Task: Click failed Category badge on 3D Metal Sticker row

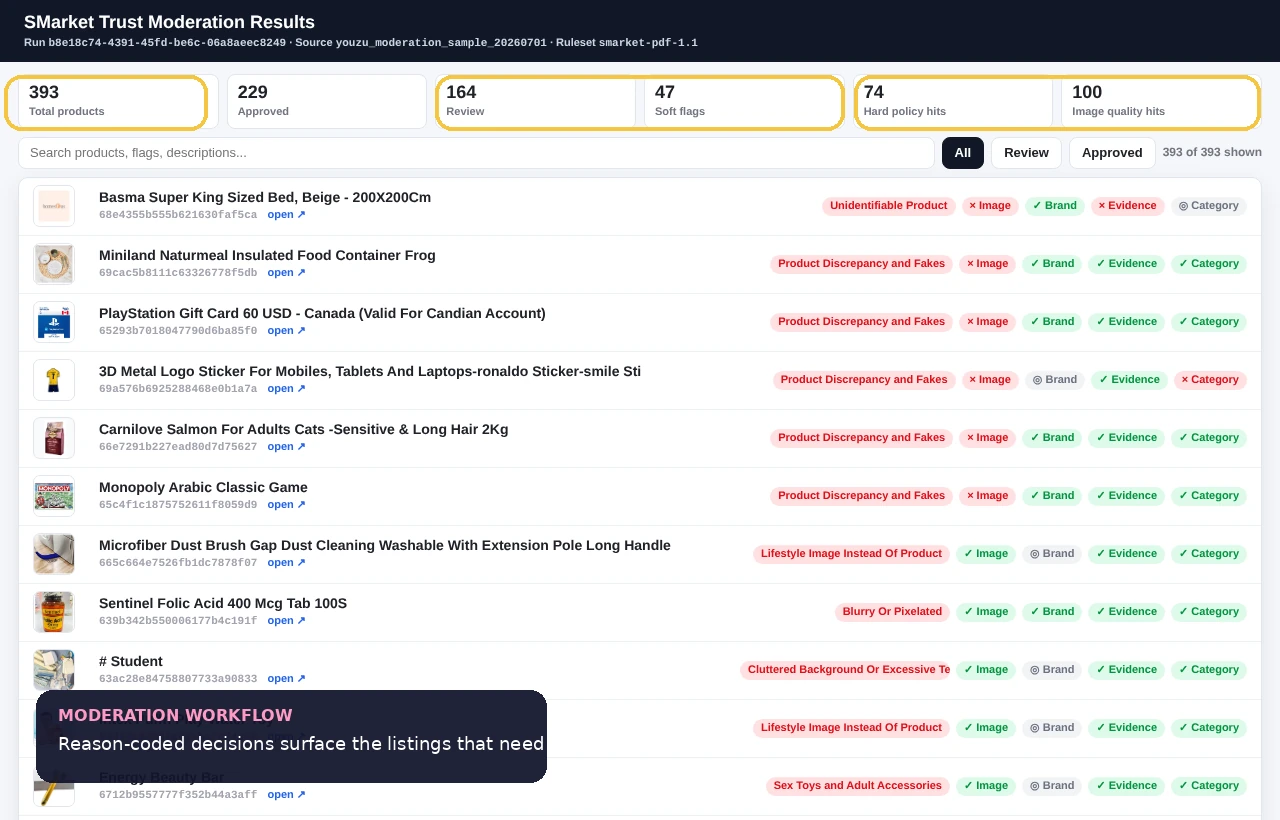Action: coord(1210,380)
